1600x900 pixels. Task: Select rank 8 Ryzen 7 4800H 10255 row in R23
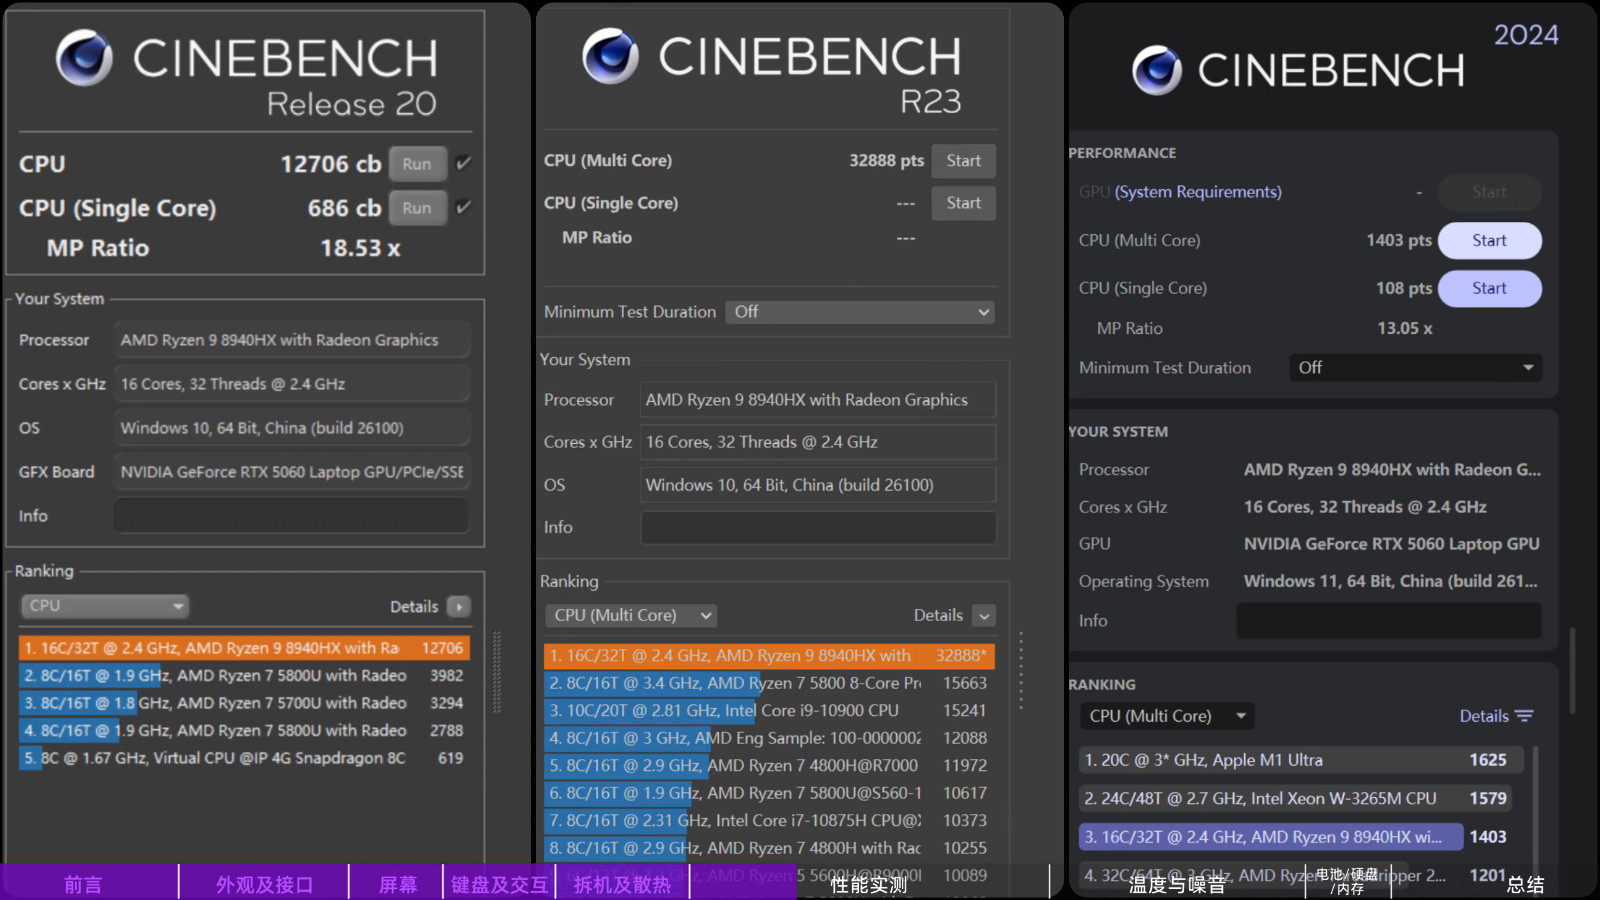point(769,848)
